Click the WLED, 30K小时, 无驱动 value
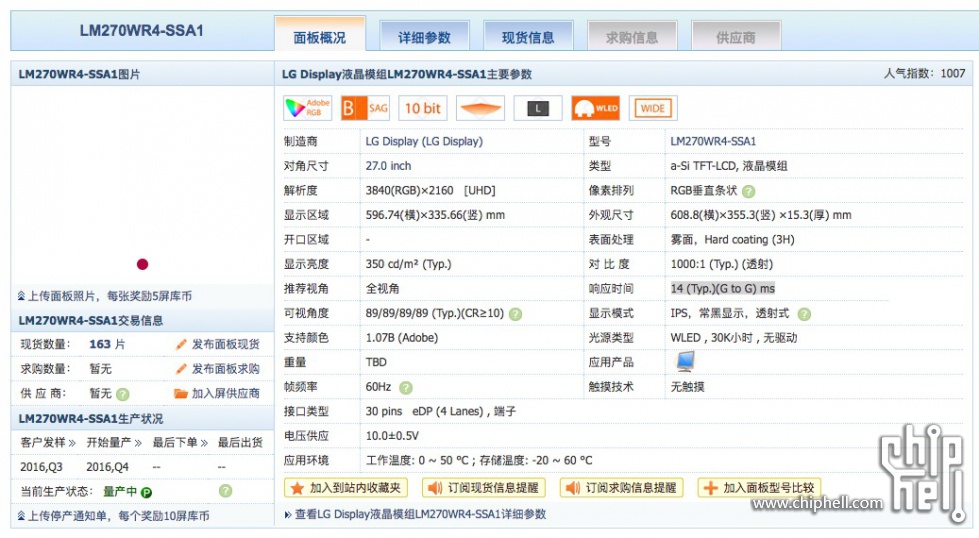The image size is (979, 538). point(734,338)
